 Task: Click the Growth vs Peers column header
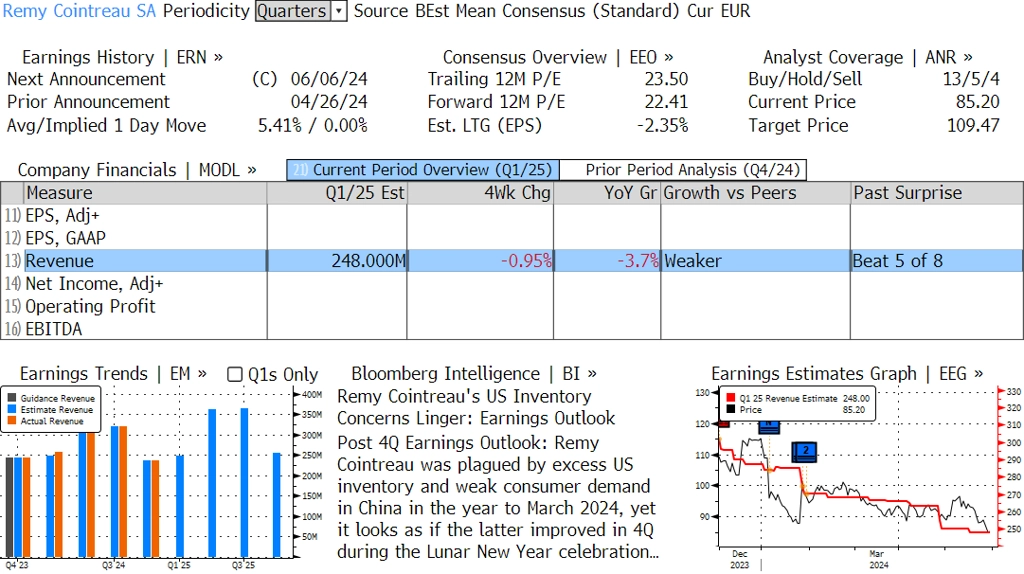coord(756,193)
